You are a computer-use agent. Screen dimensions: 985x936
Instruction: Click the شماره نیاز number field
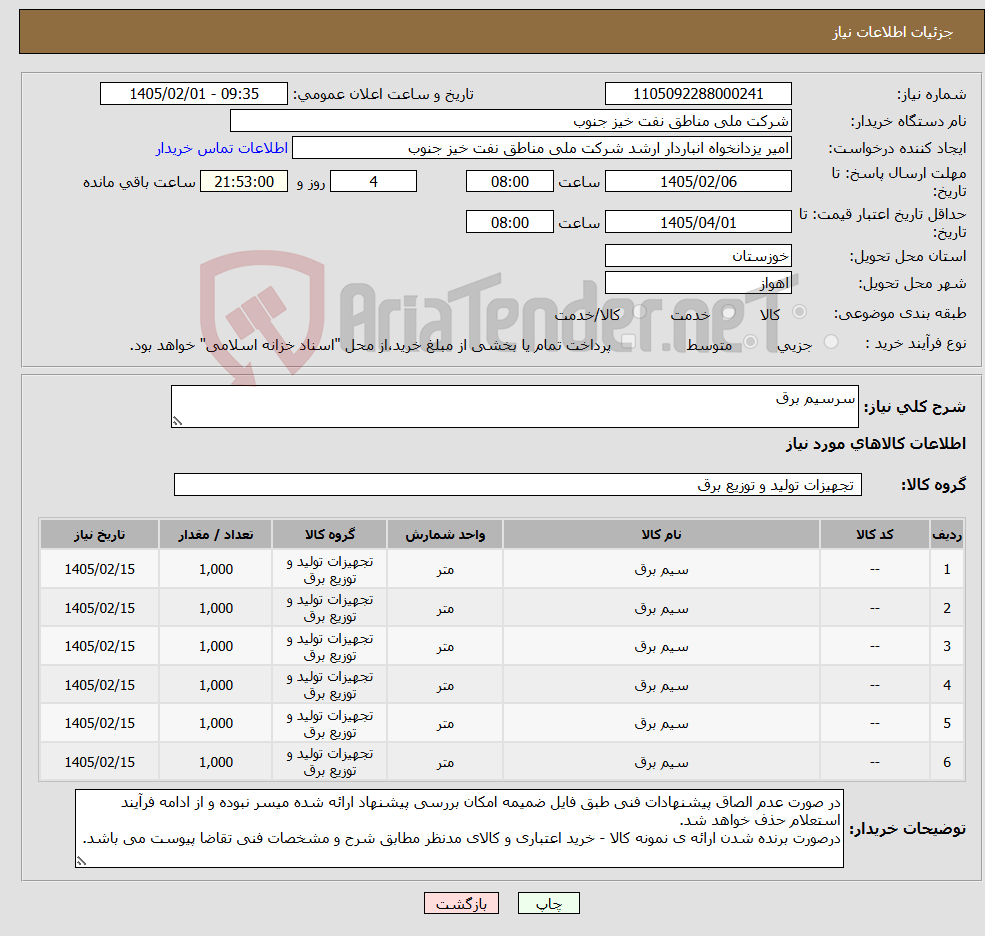698,94
